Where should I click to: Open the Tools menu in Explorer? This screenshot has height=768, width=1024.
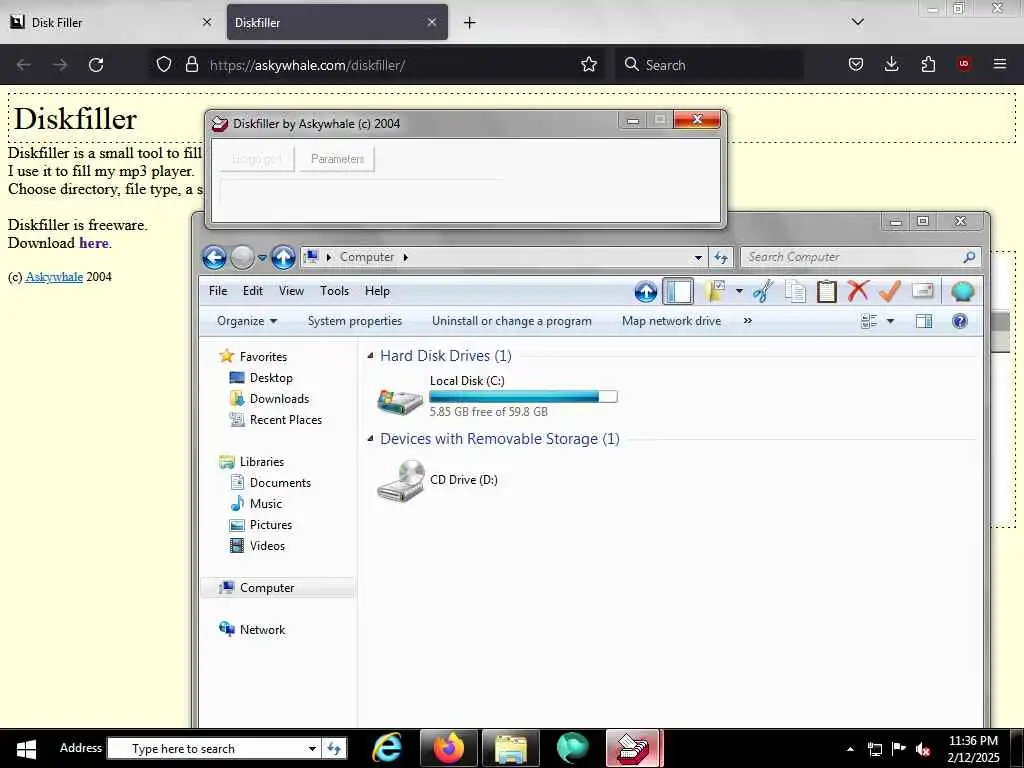tap(334, 291)
